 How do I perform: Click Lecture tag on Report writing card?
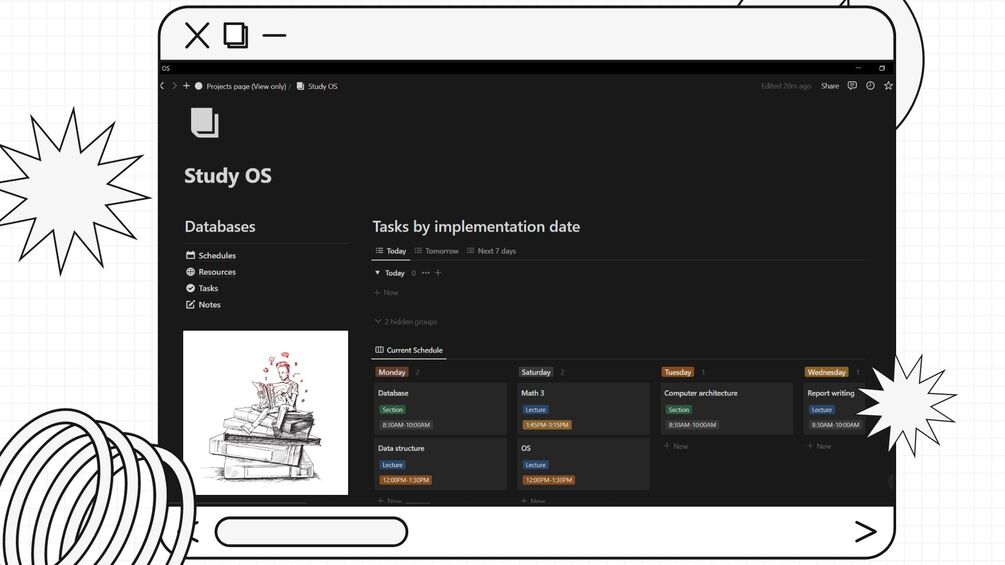[x=822, y=410]
